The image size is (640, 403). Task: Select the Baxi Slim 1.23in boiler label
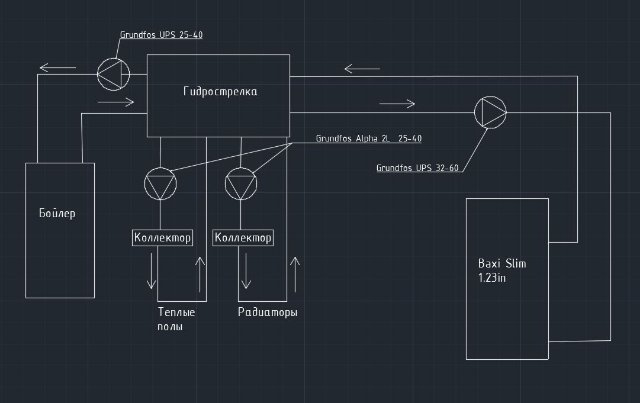pos(502,270)
